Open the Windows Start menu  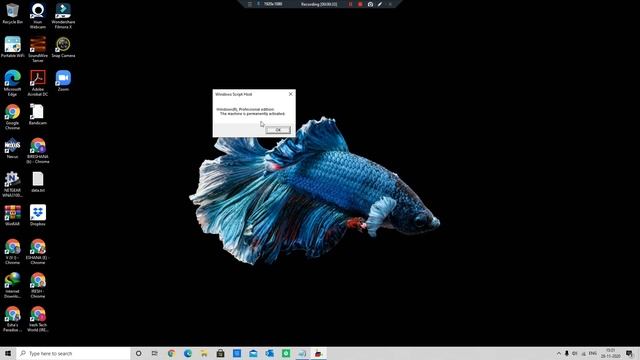[7, 353]
